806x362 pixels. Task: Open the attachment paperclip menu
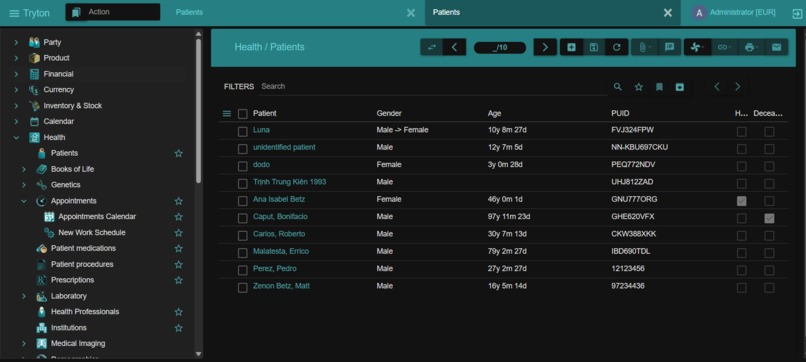[644, 47]
